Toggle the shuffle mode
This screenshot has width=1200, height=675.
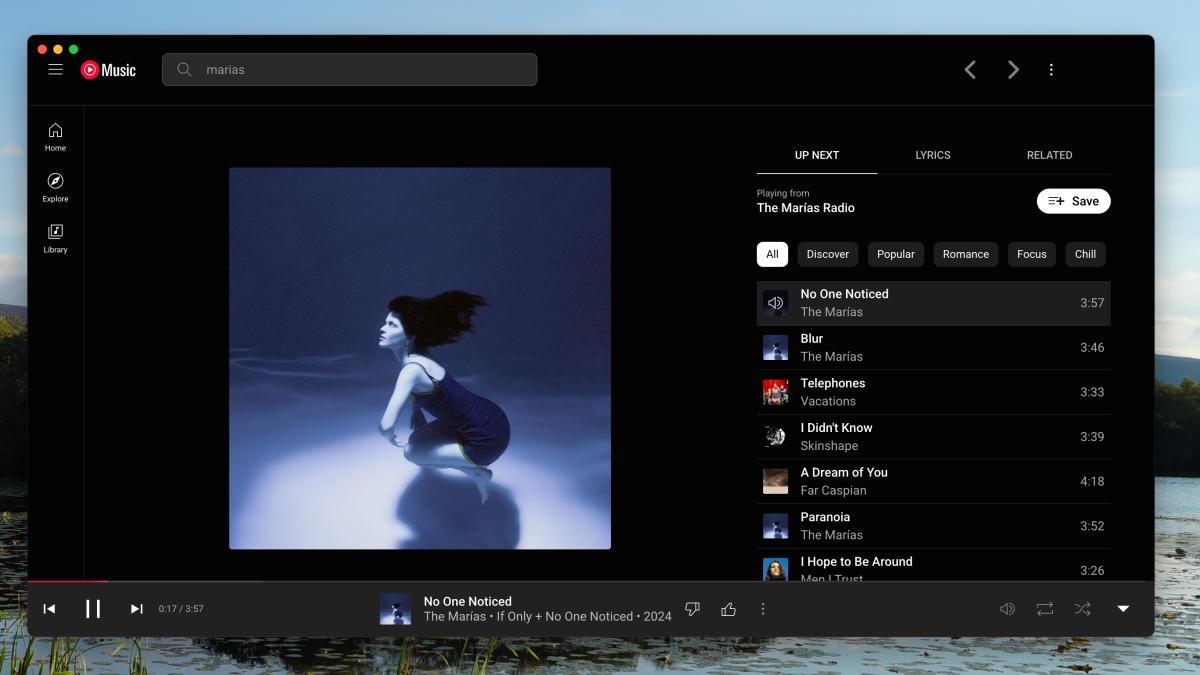pyautogui.click(x=1082, y=609)
